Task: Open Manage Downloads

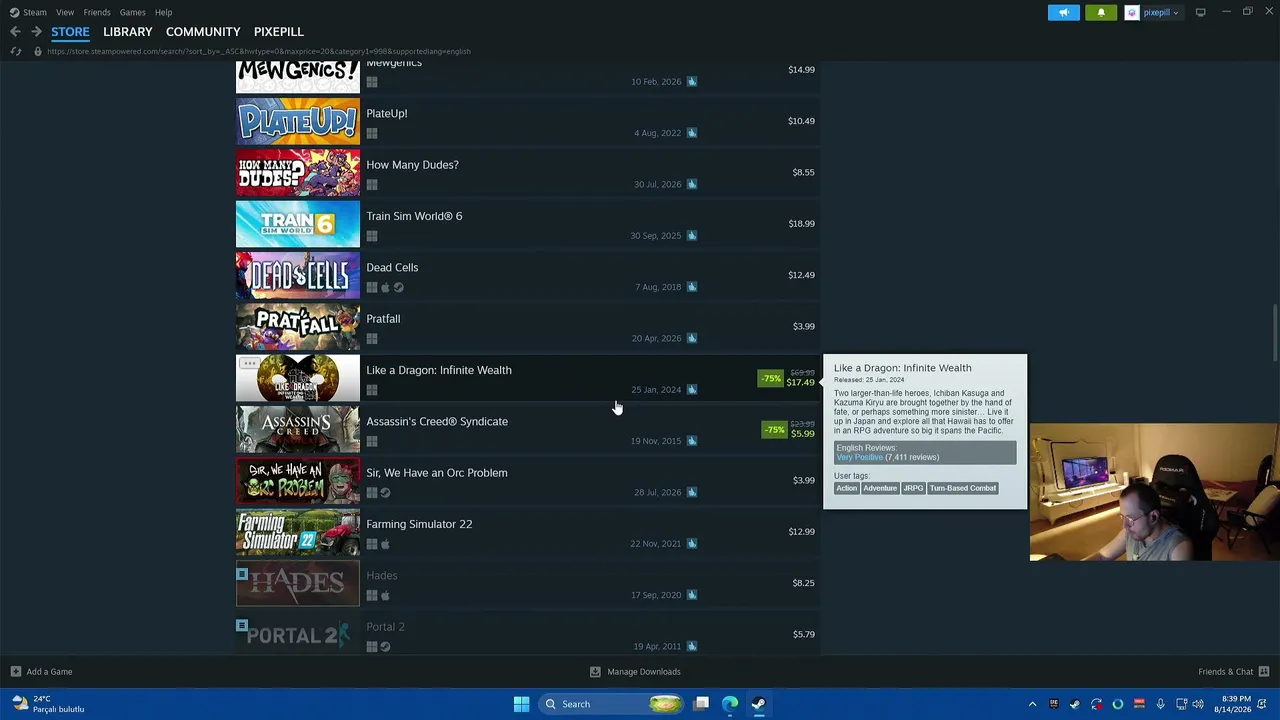Action: pos(635,672)
